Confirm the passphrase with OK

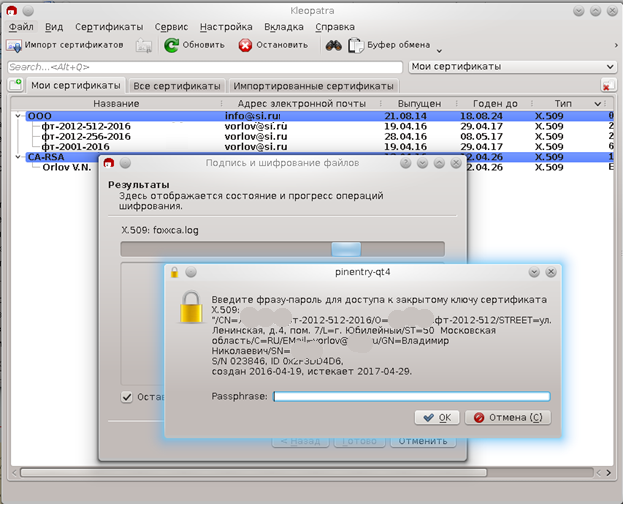(437, 417)
